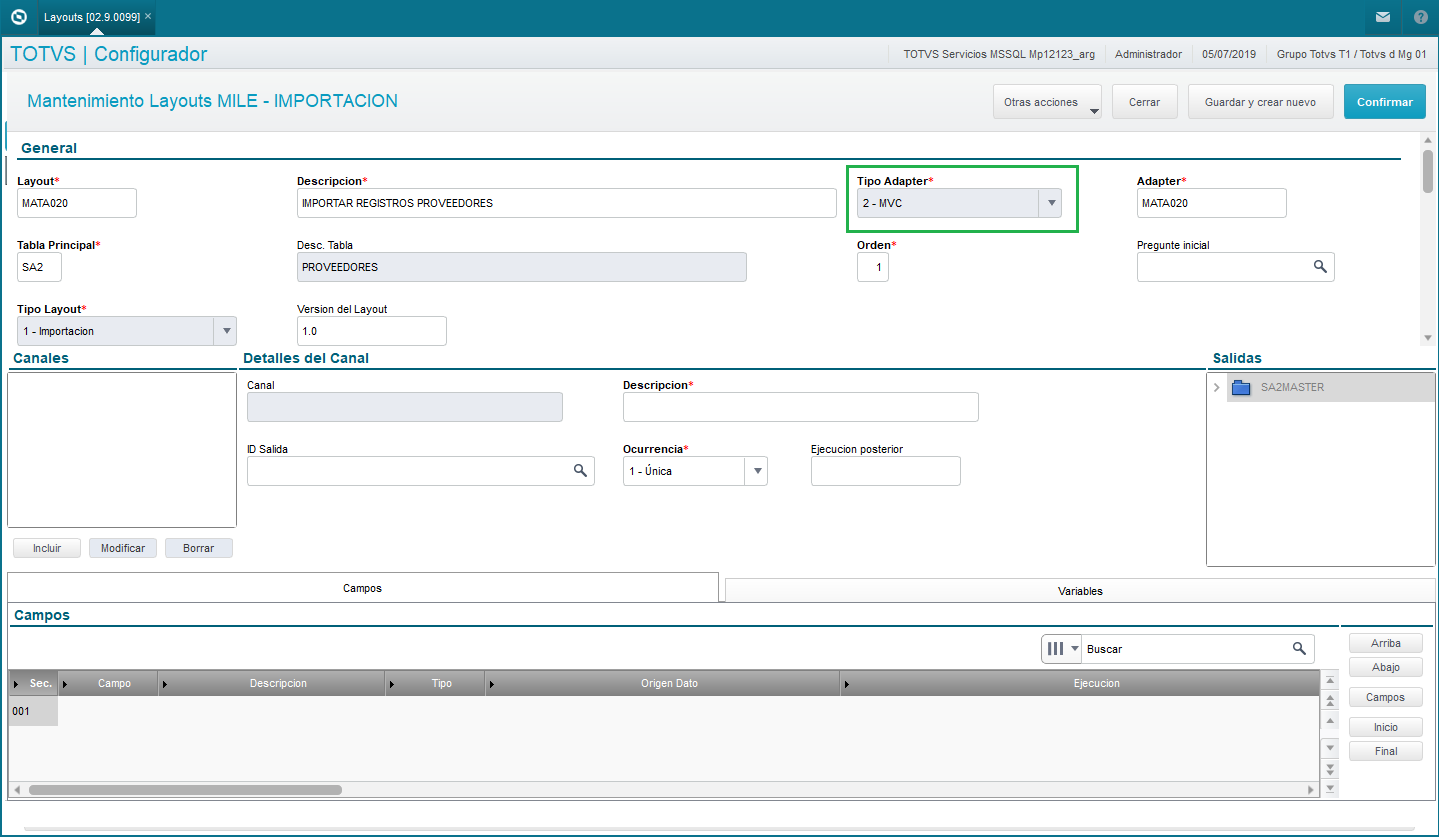Sort by the Sec. column header
1439x837 pixels.
pos(33,683)
